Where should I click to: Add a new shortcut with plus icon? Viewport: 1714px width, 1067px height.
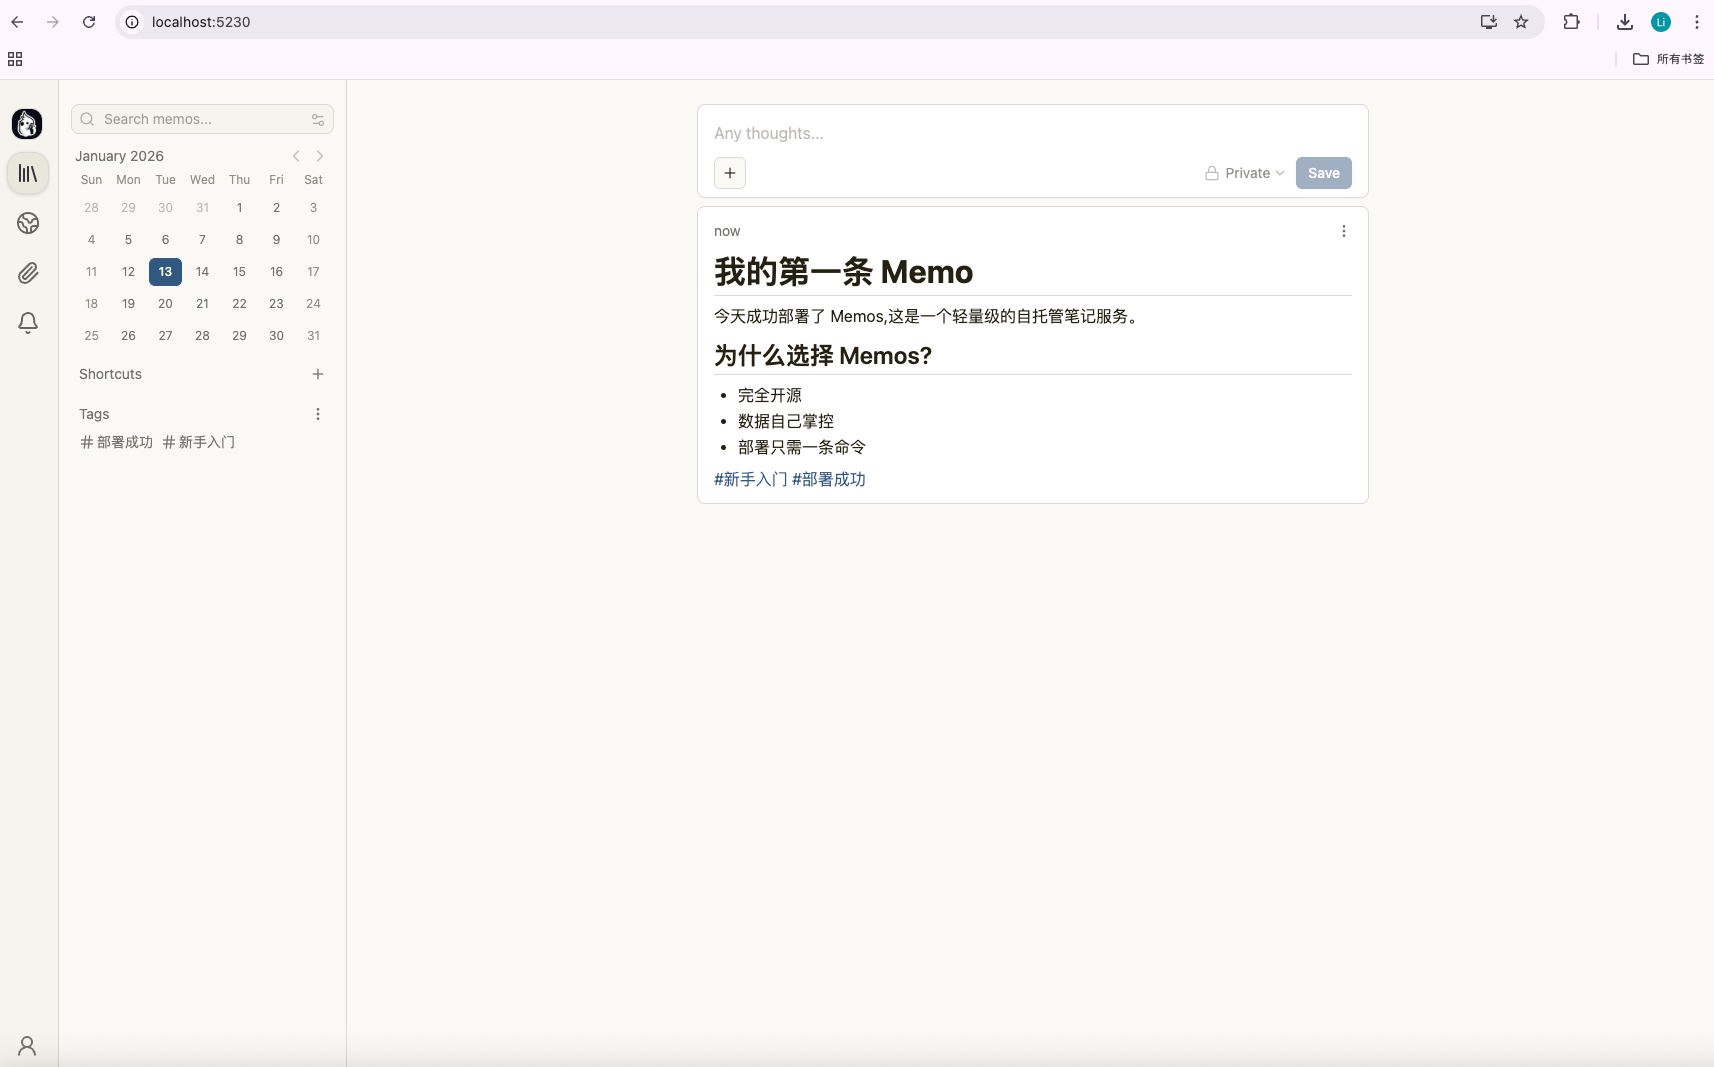[318, 374]
